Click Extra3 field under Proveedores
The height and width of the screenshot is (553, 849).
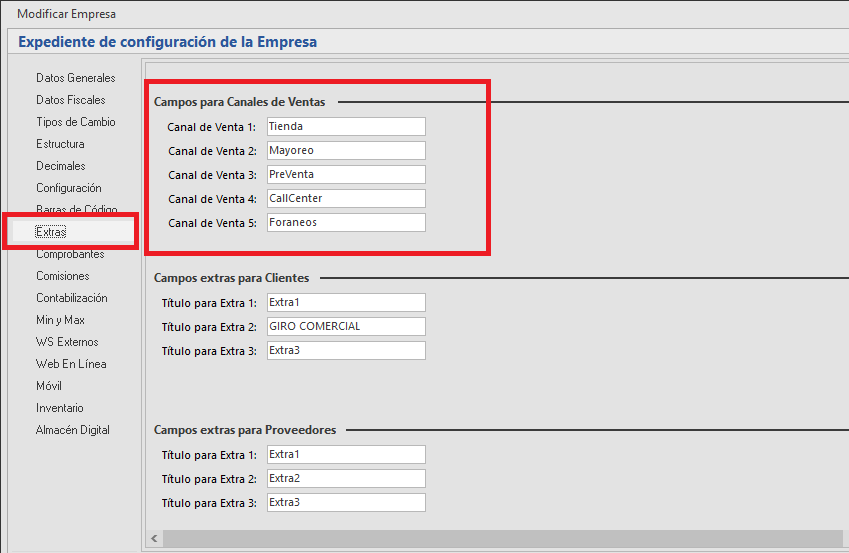345,503
